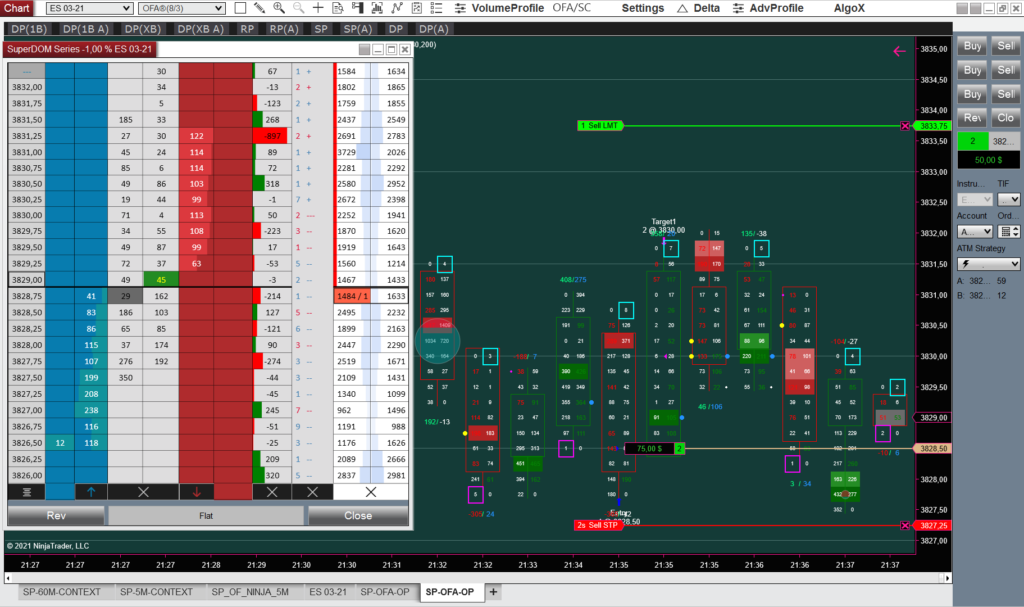1024x607 pixels.
Task: Click the sliders icon beside AdvProfile
Action: click(738, 8)
